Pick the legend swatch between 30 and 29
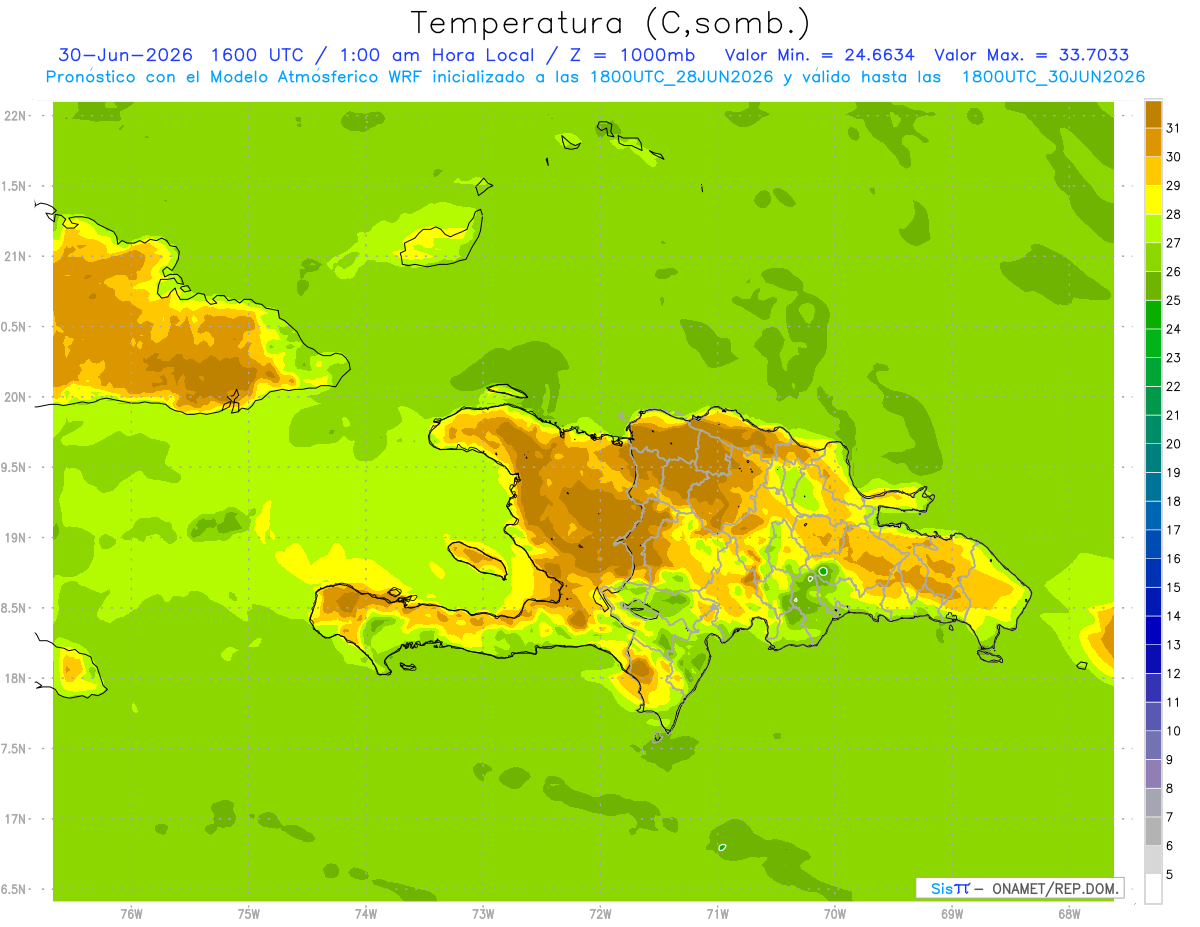The height and width of the screenshot is (927, 1200). [1153, 171]
